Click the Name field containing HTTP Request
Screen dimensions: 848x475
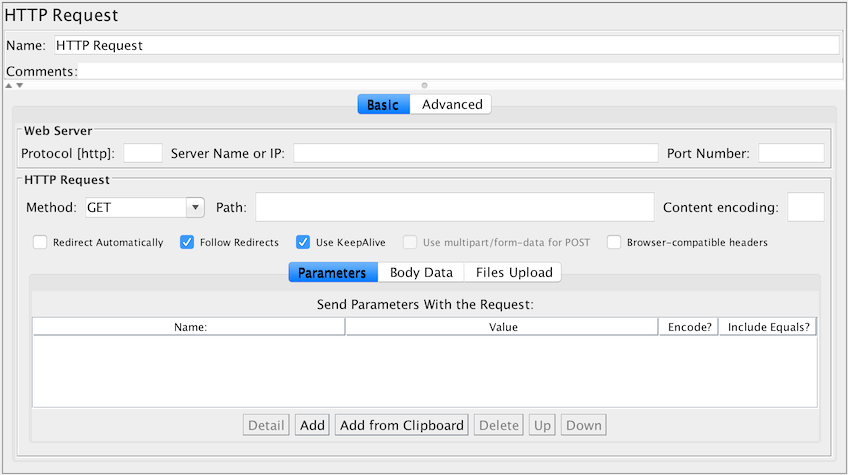(x=445, y=45)
